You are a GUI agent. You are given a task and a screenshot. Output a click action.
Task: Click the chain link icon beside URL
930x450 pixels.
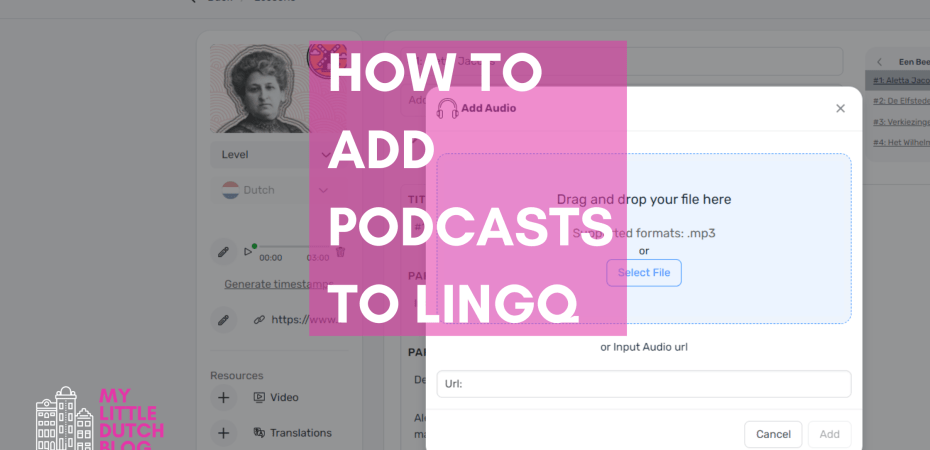point(259,320)
